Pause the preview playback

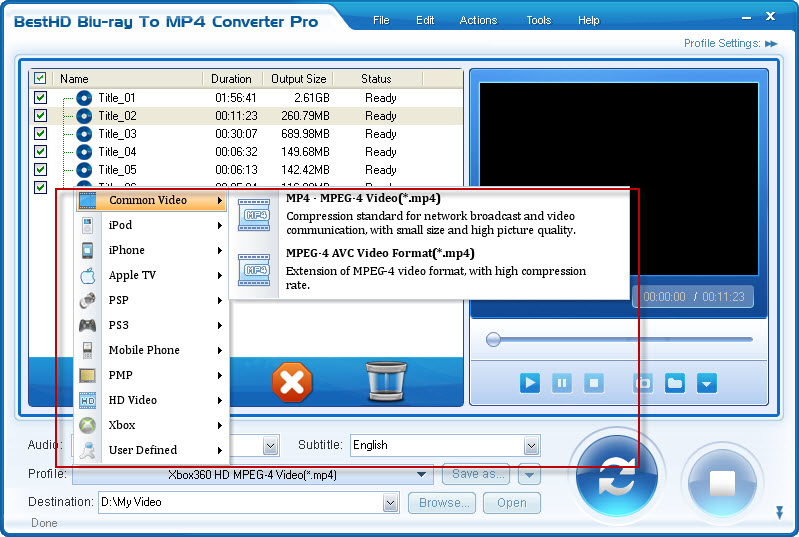(562, 383)
